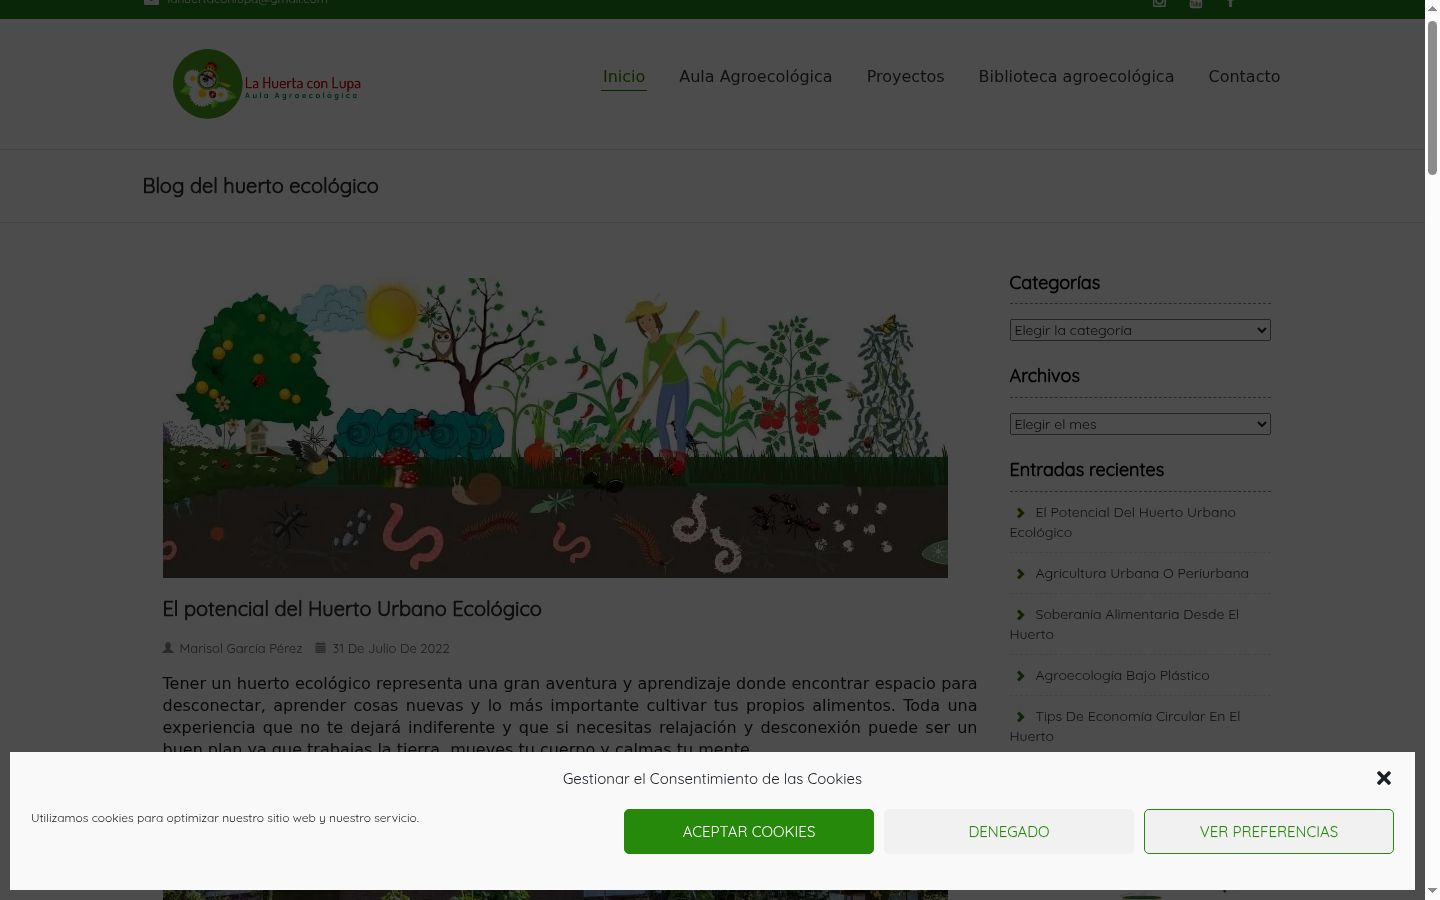Screen dimensions: 1440x900
Task: Click the chevron beside Agroecología Bajo Plástico
Action: coord(1020,676)
